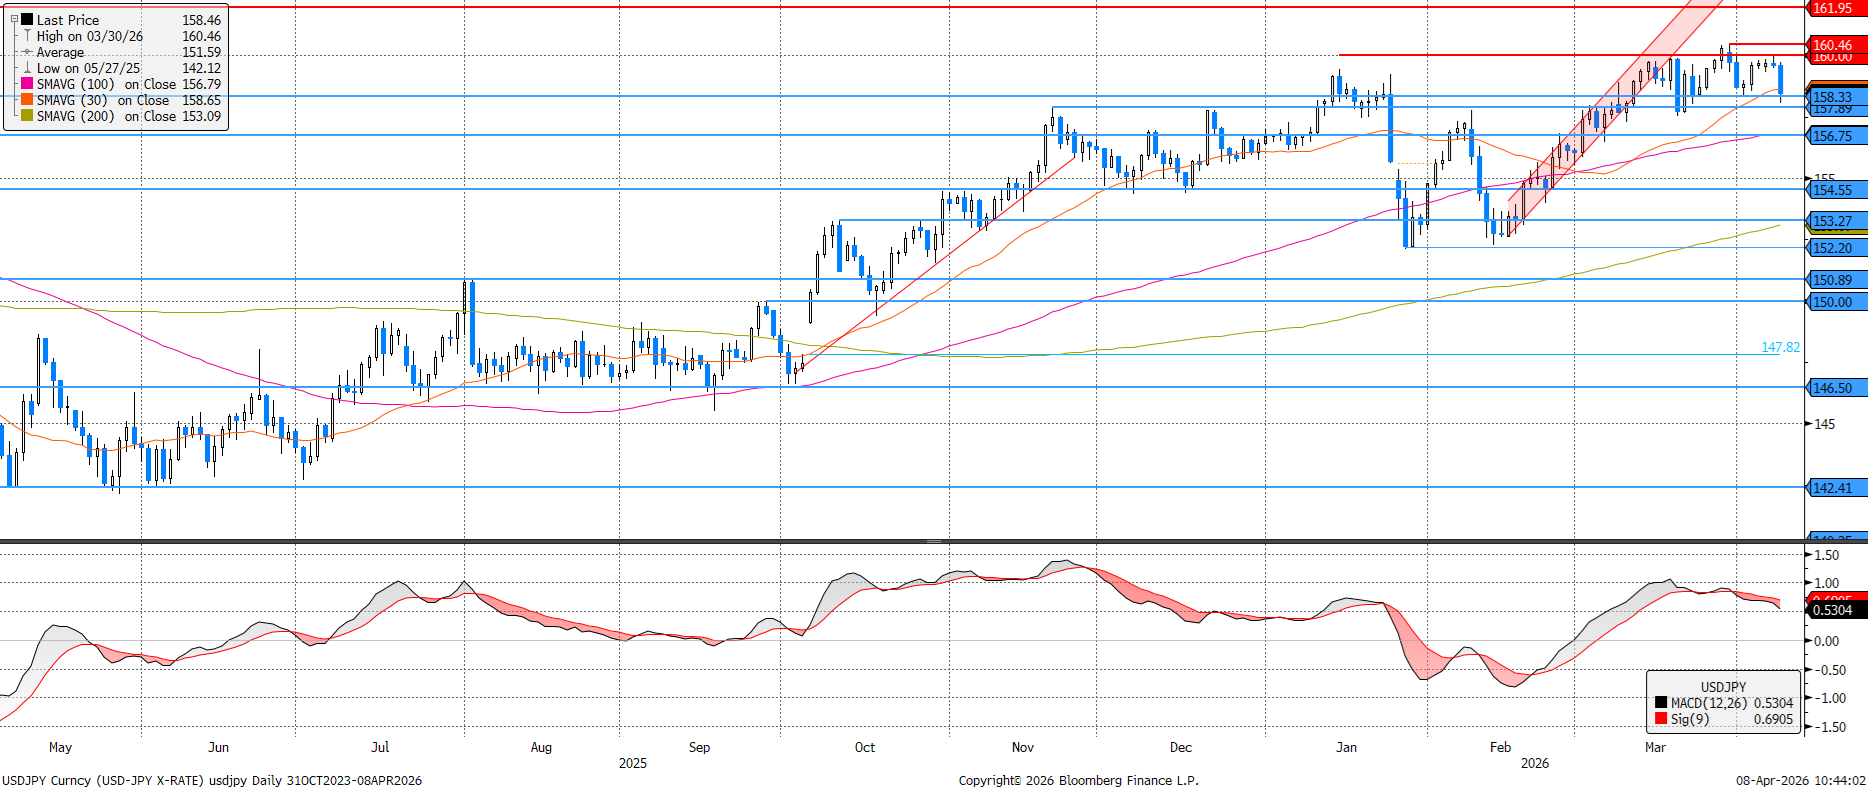Click the red 161.95 price level tag
The image size is (1868, 789).
click(1833, 8)
